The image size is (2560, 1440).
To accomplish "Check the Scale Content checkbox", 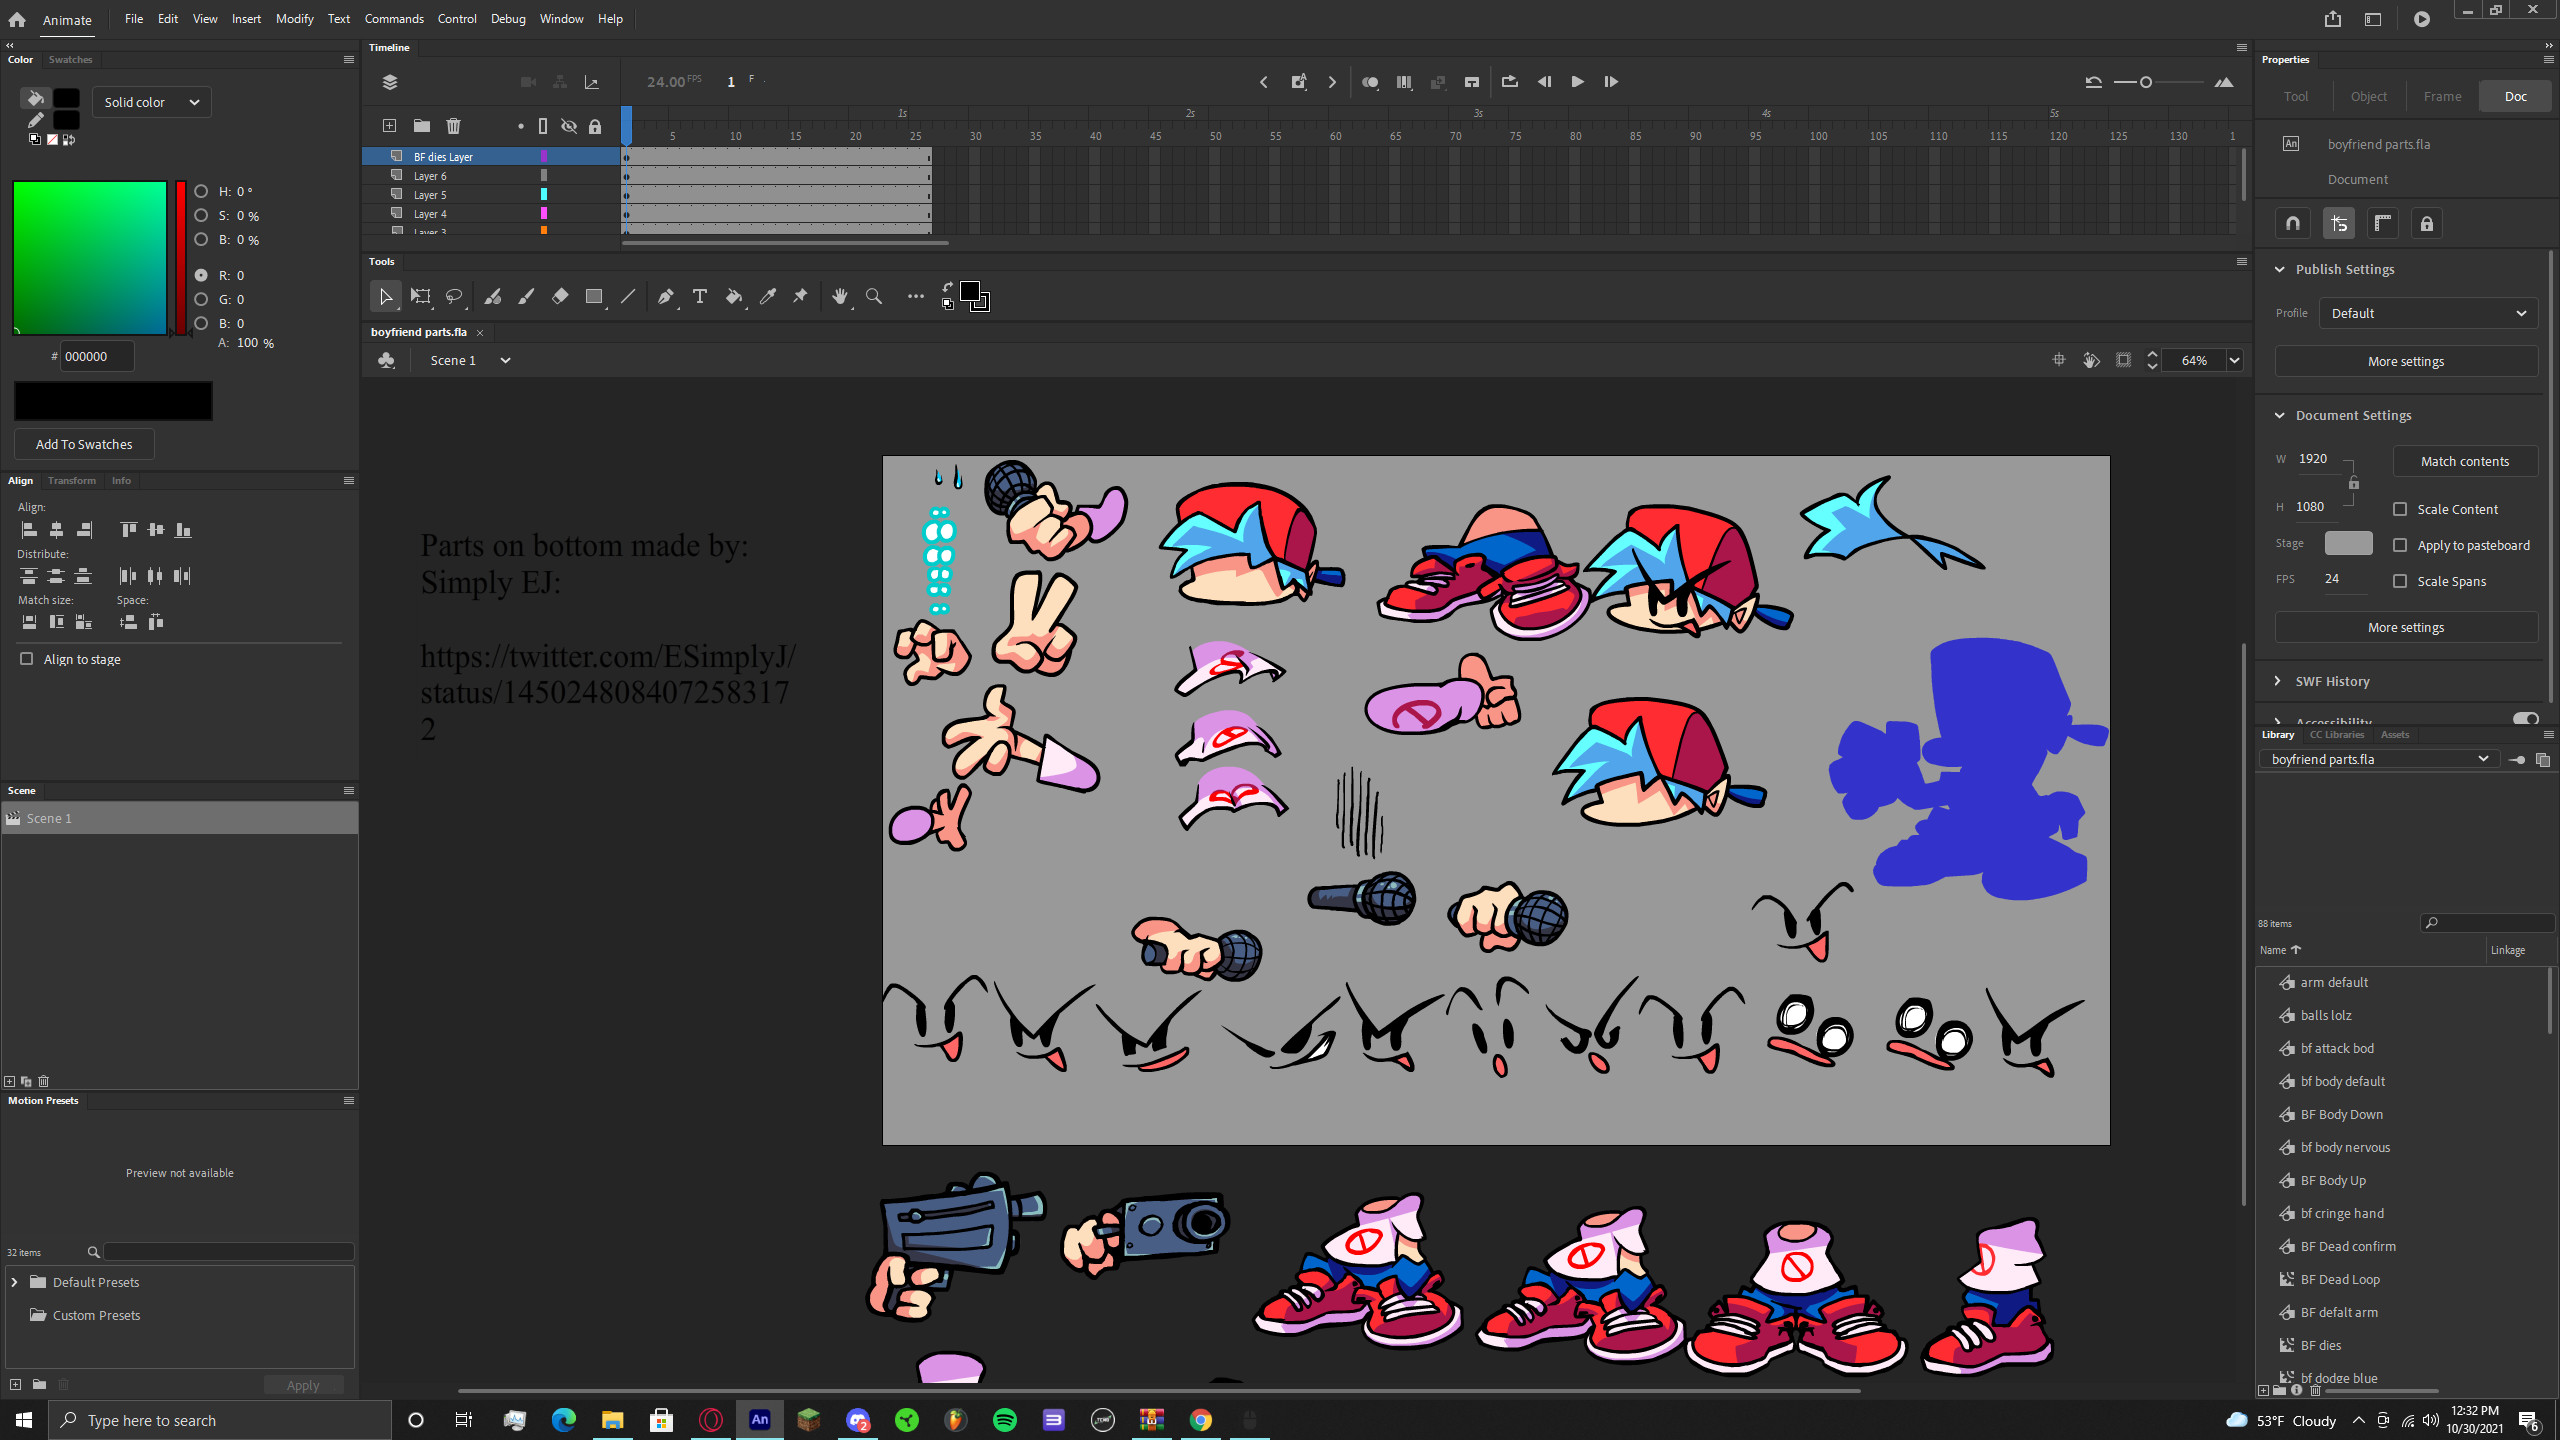I will (x=2400, y=509).
